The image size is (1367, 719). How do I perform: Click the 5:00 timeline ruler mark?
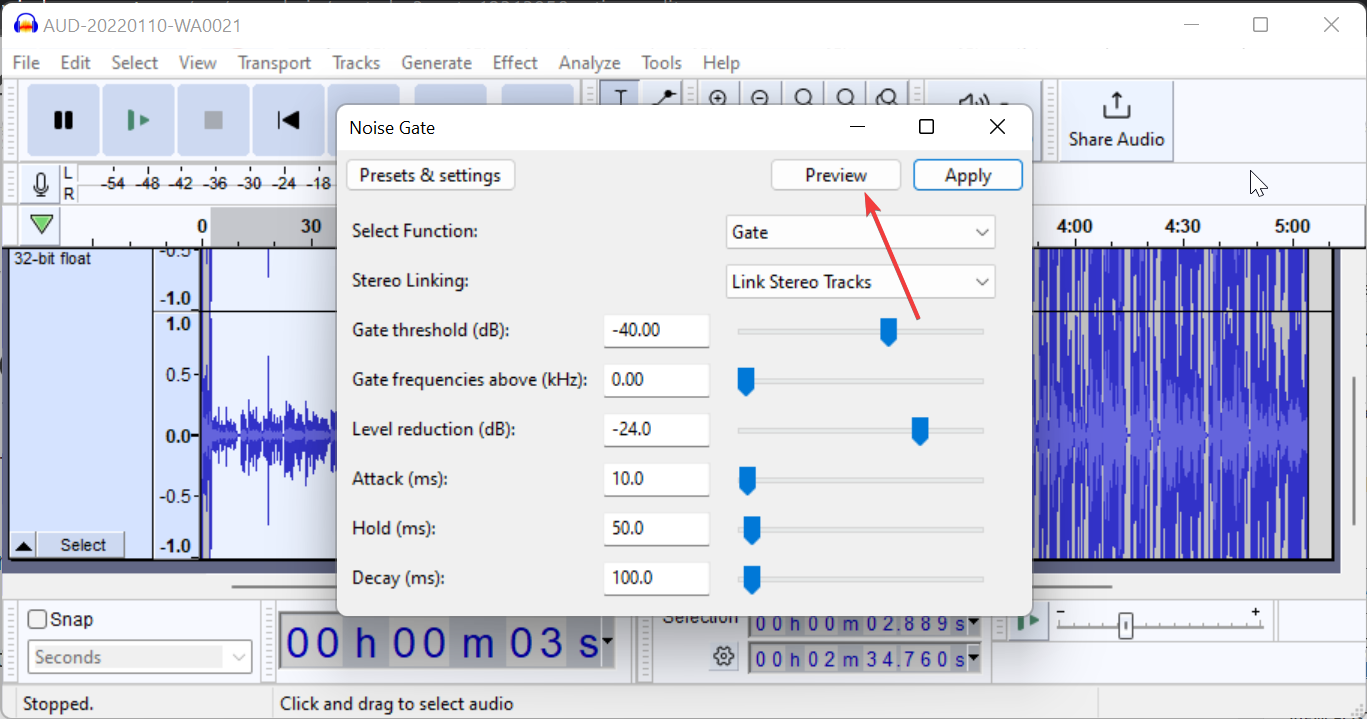pyautogui.click(x=1292, y=226)
